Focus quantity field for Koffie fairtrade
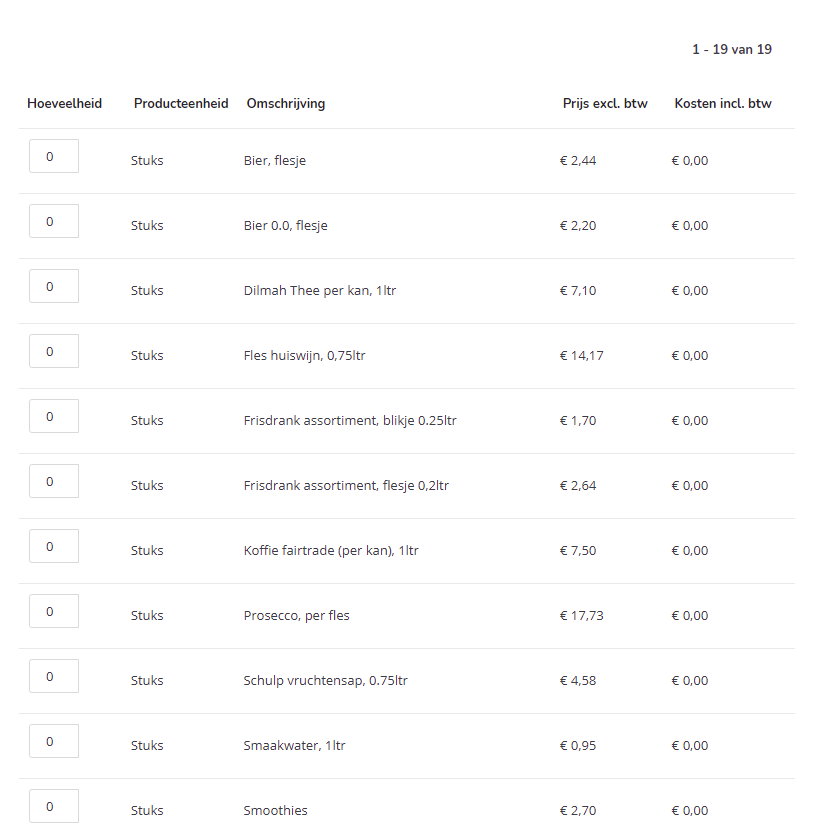The image size is (826, 826). point(54,546)
